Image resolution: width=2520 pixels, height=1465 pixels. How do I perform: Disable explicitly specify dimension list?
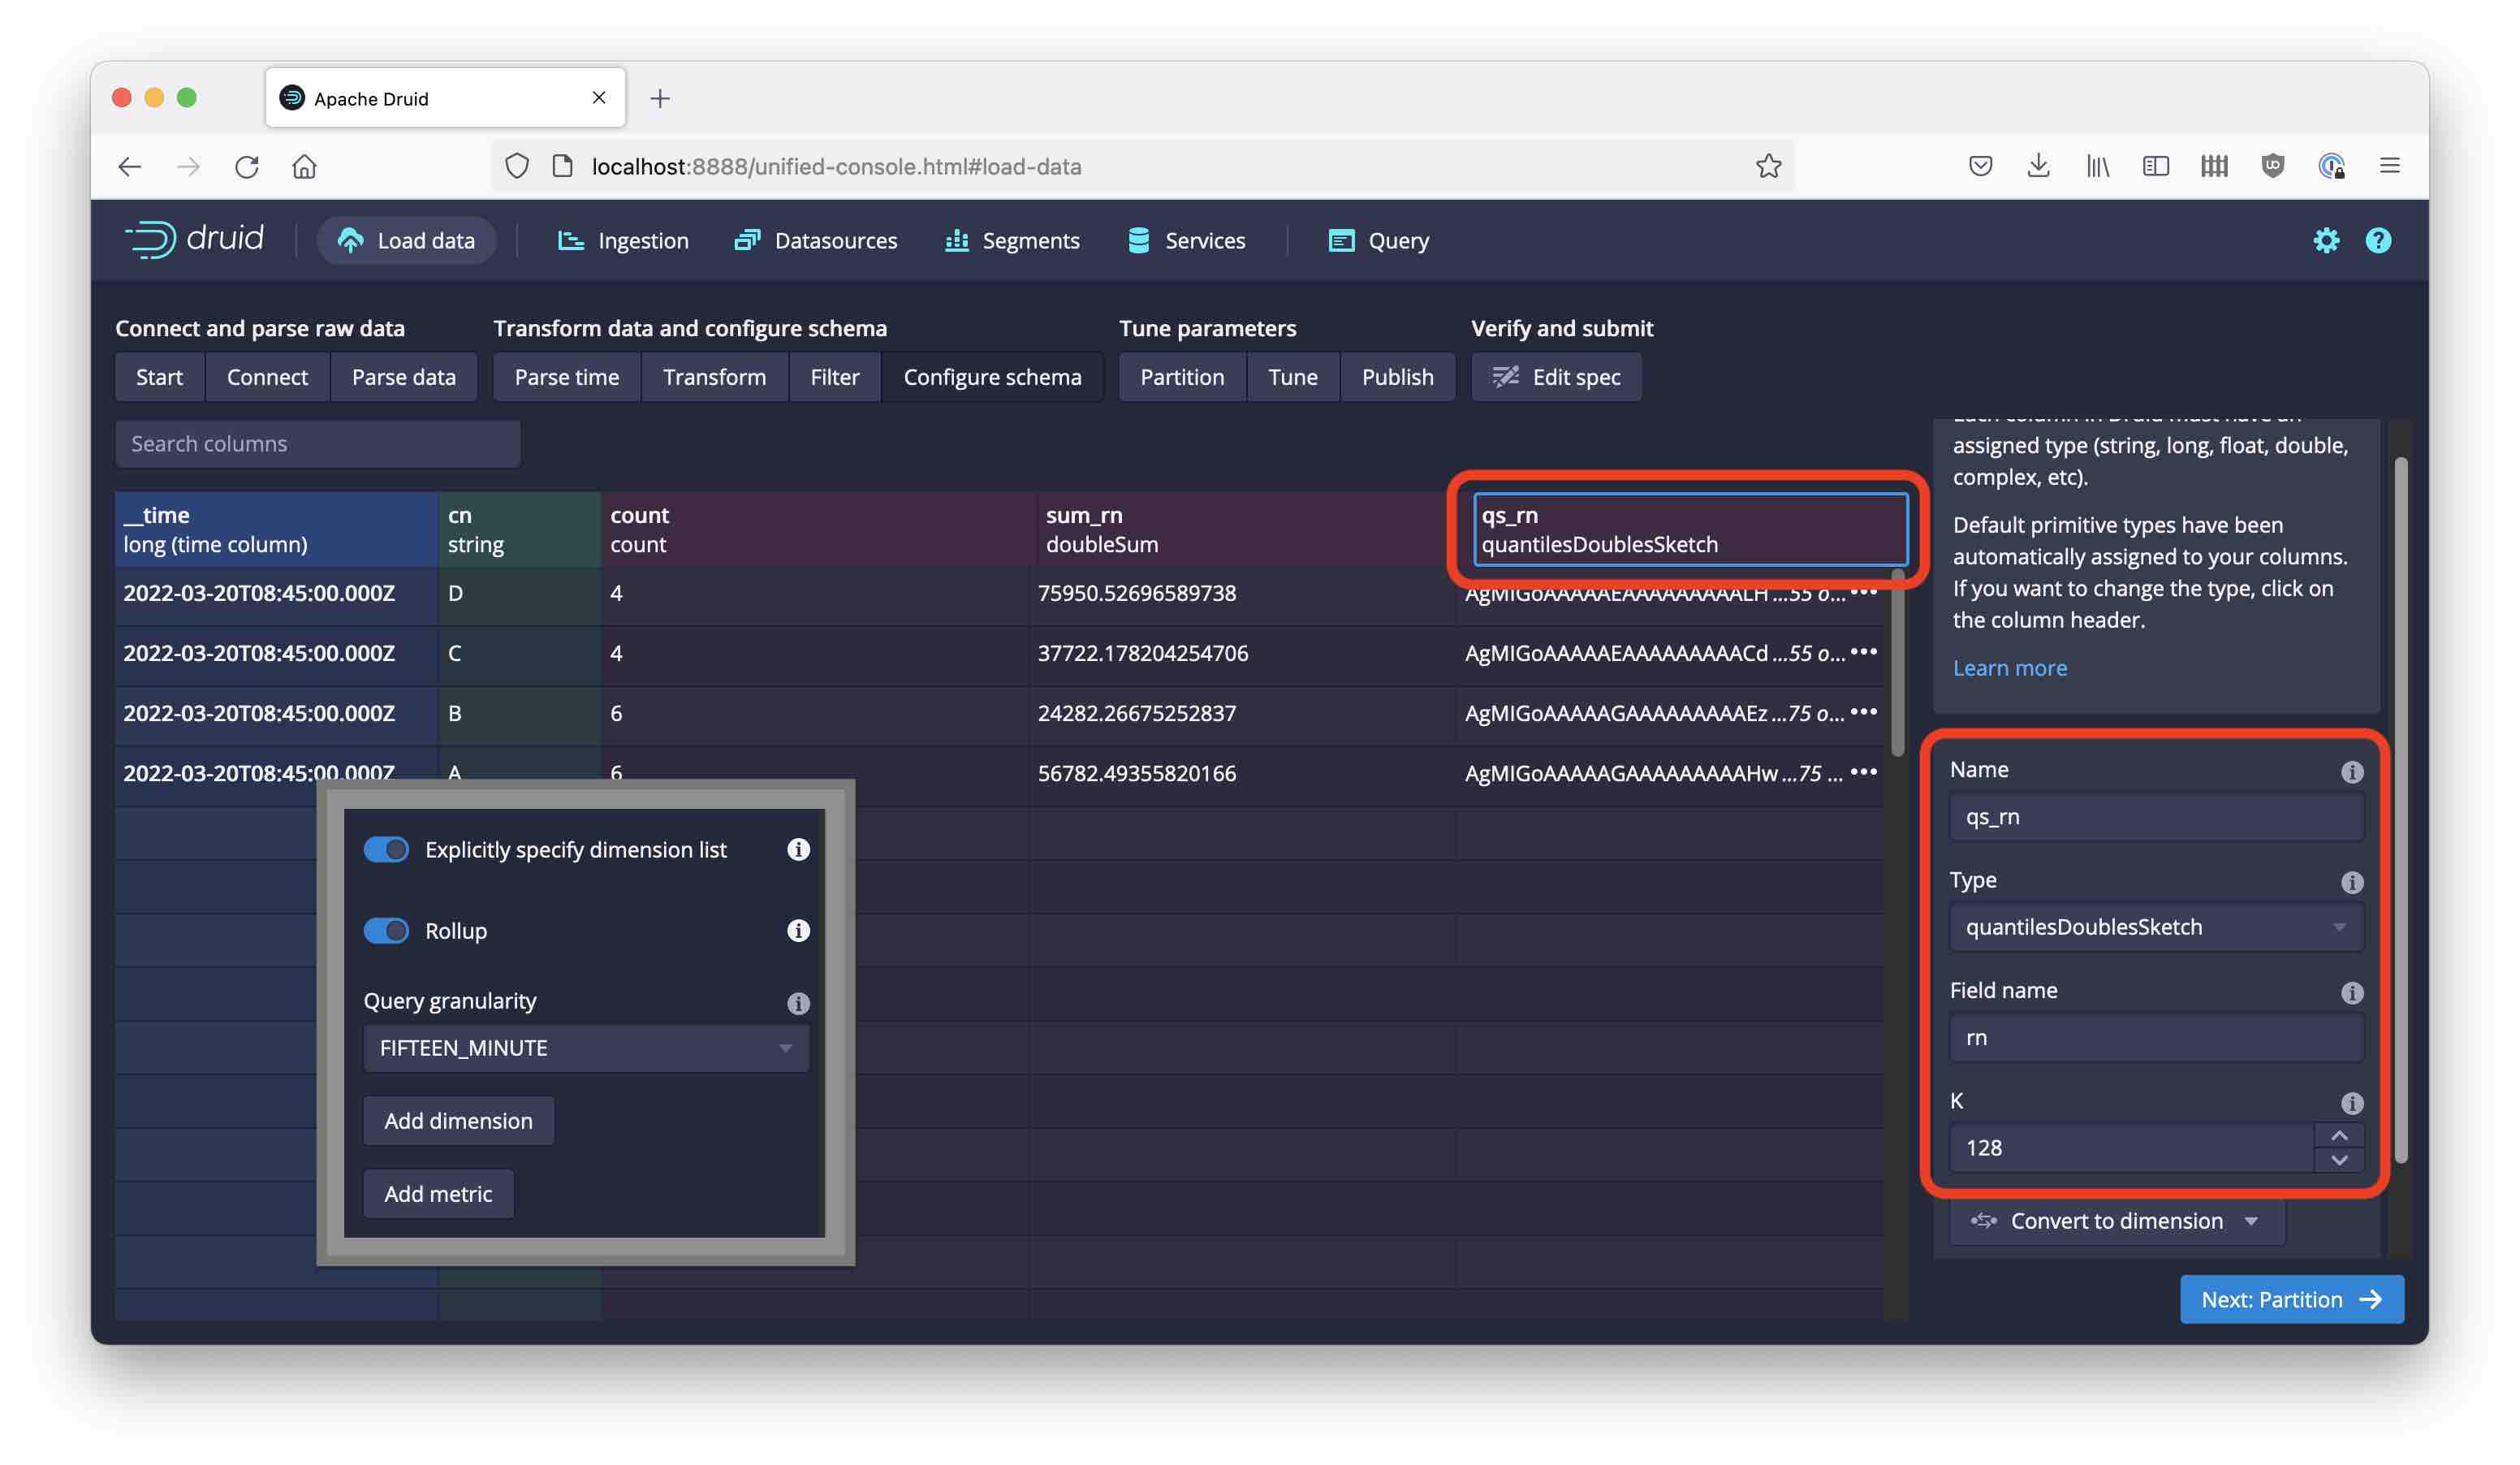[386, 849]
